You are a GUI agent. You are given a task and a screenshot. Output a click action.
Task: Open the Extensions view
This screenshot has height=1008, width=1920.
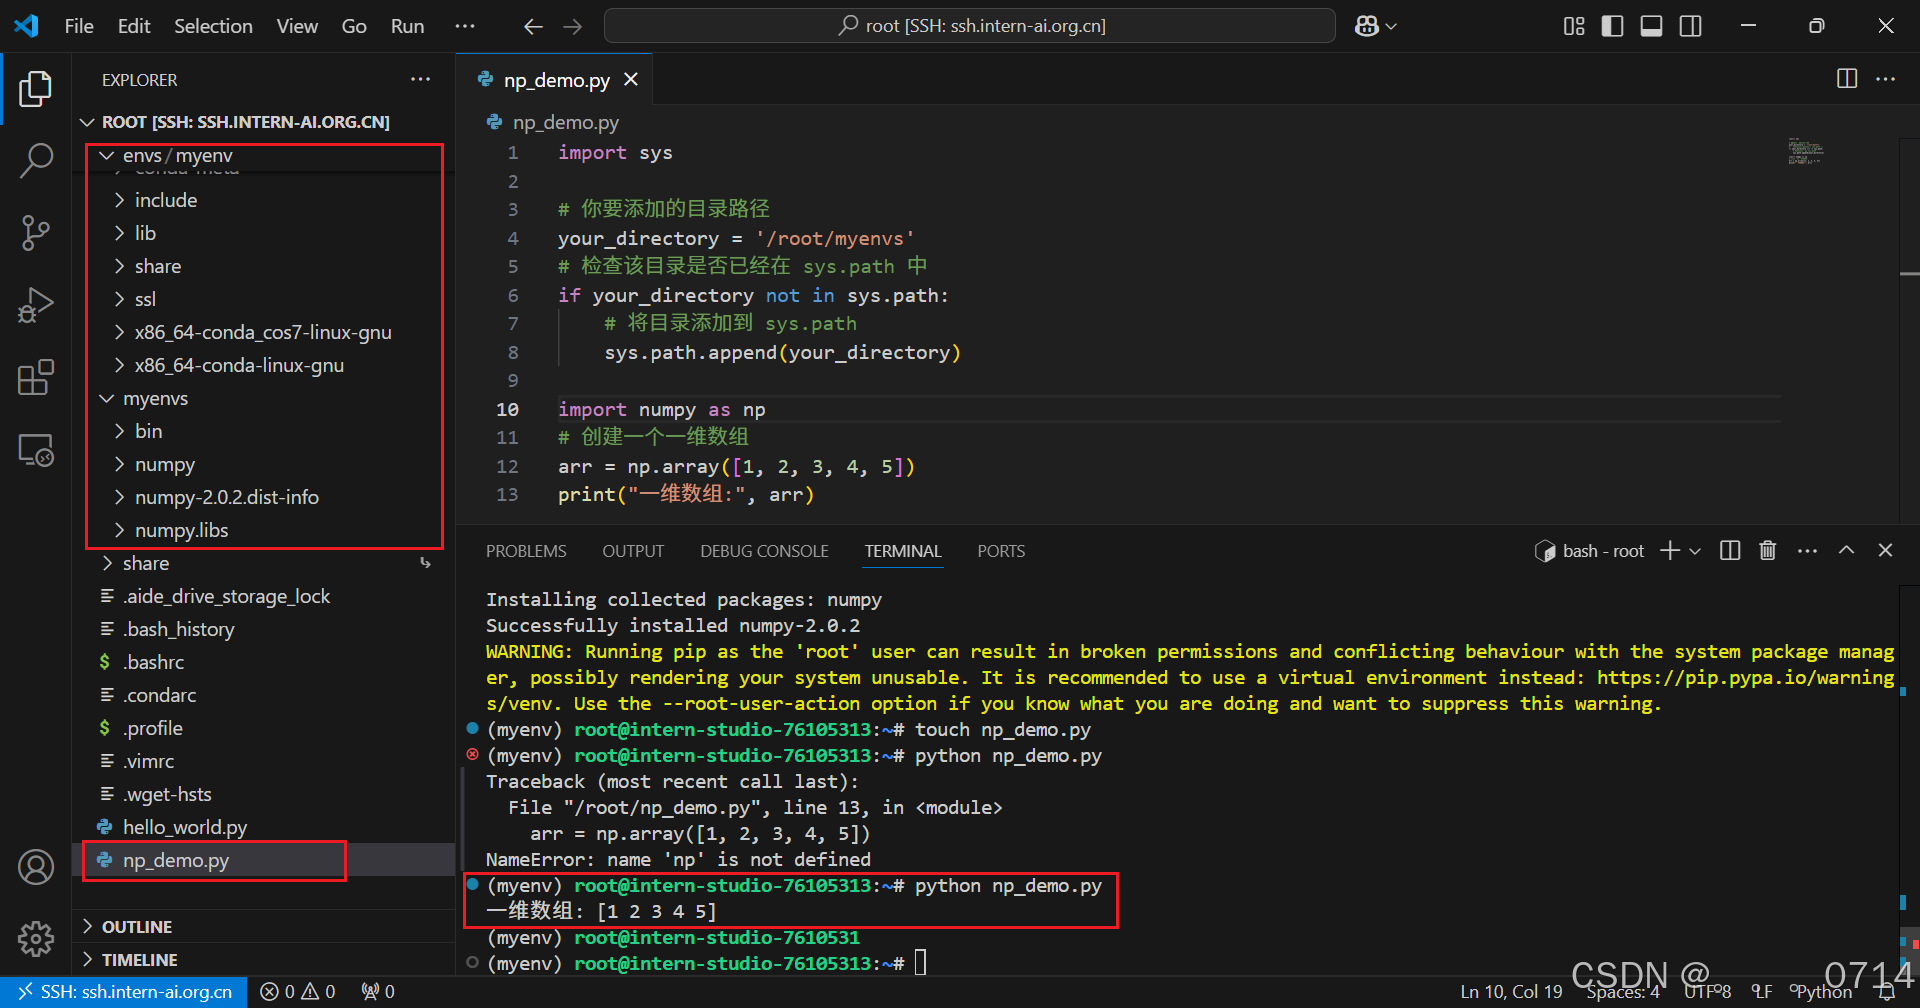(x=36, y=378)
